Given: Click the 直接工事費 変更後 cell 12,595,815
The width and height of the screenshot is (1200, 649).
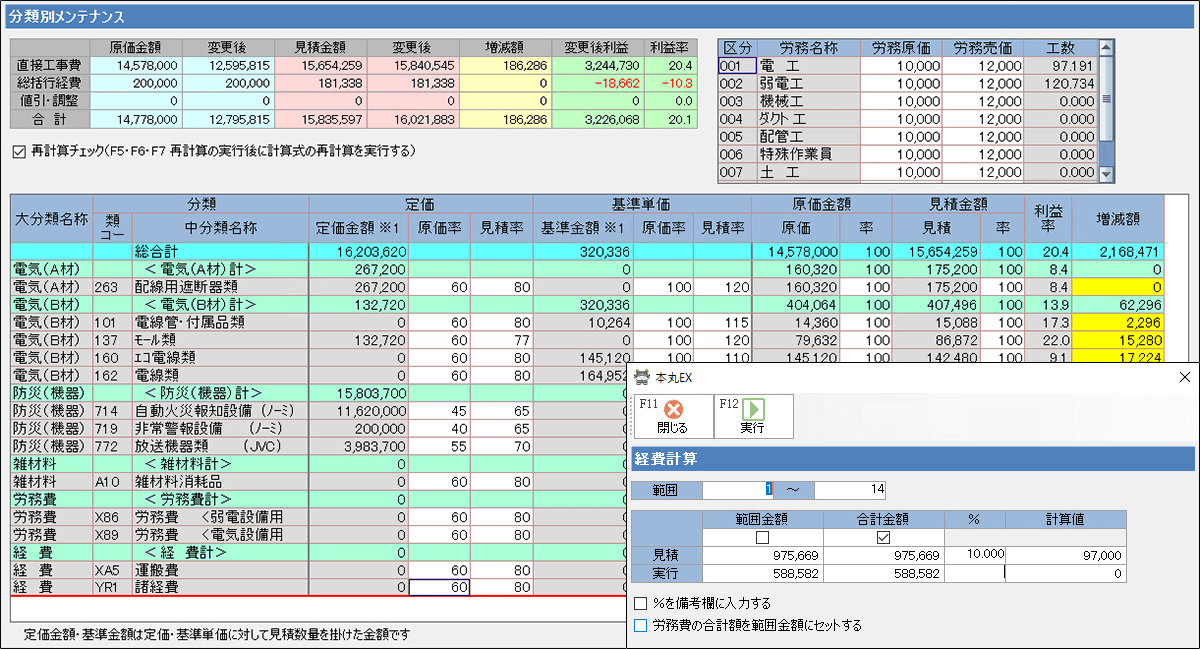Looking at the screenshot, I should click(228, 65).
